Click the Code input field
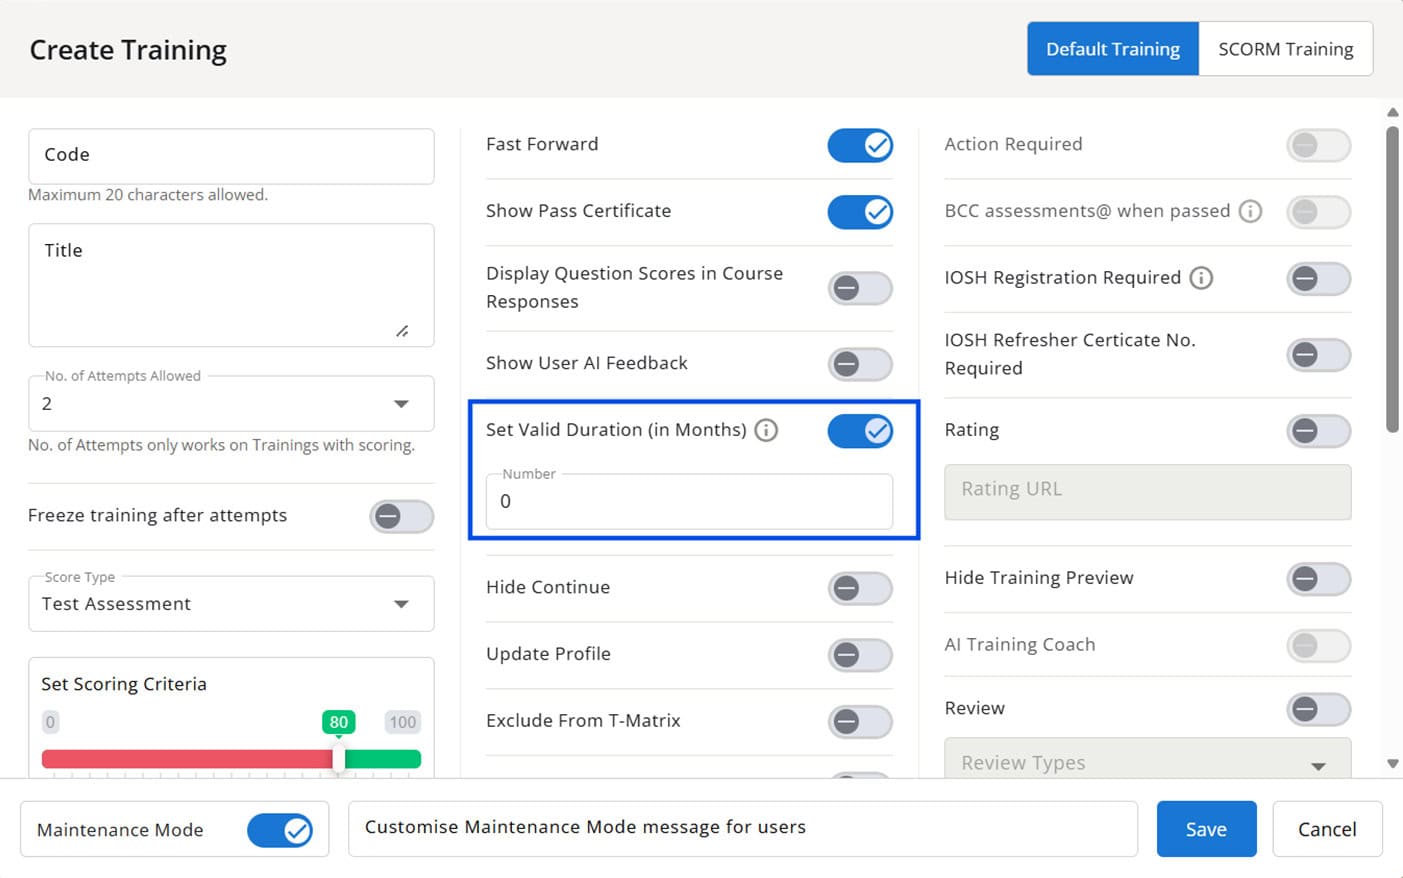 (231, 156)
